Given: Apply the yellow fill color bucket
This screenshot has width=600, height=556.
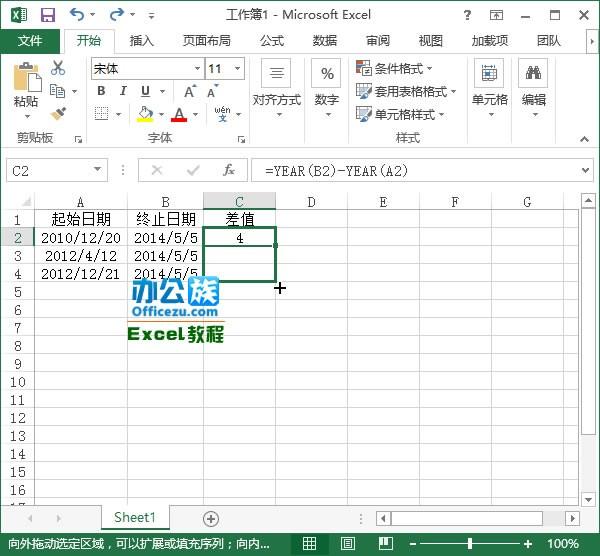Looking at the screenshot, I should pyautogui.click(x=145, y=114).
